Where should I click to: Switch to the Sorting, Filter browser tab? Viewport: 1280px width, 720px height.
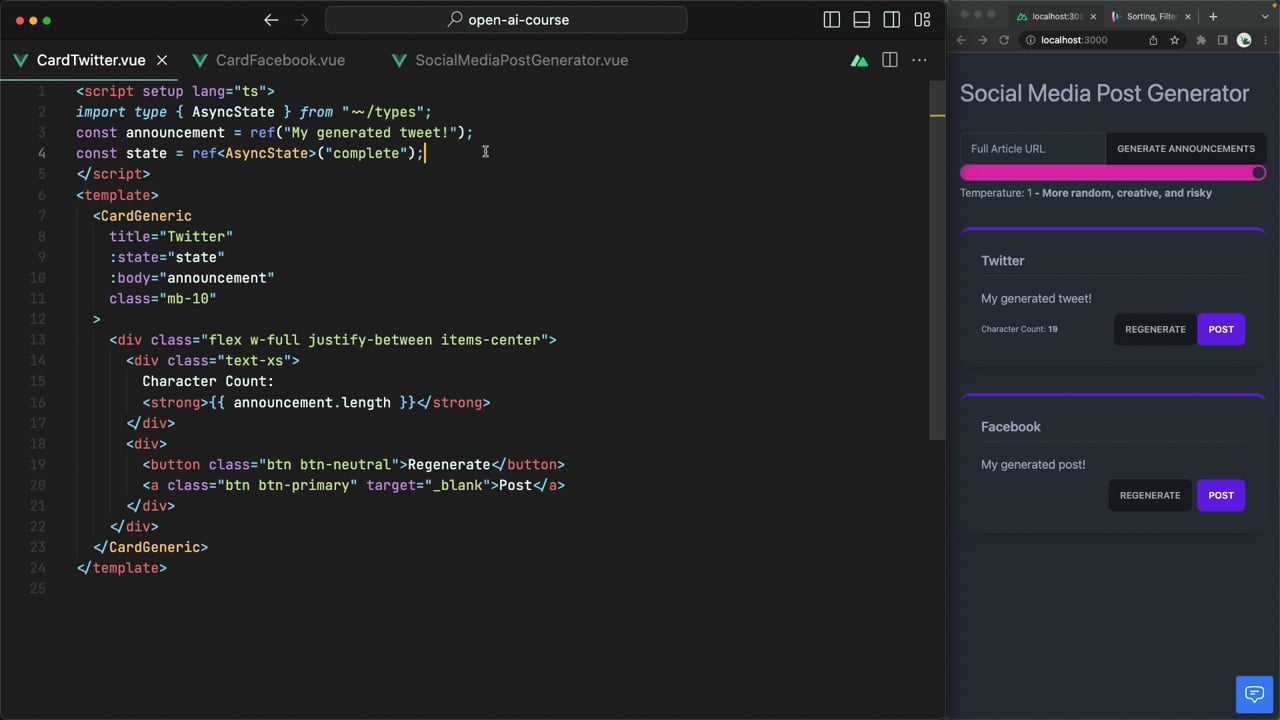point(1151,16)
